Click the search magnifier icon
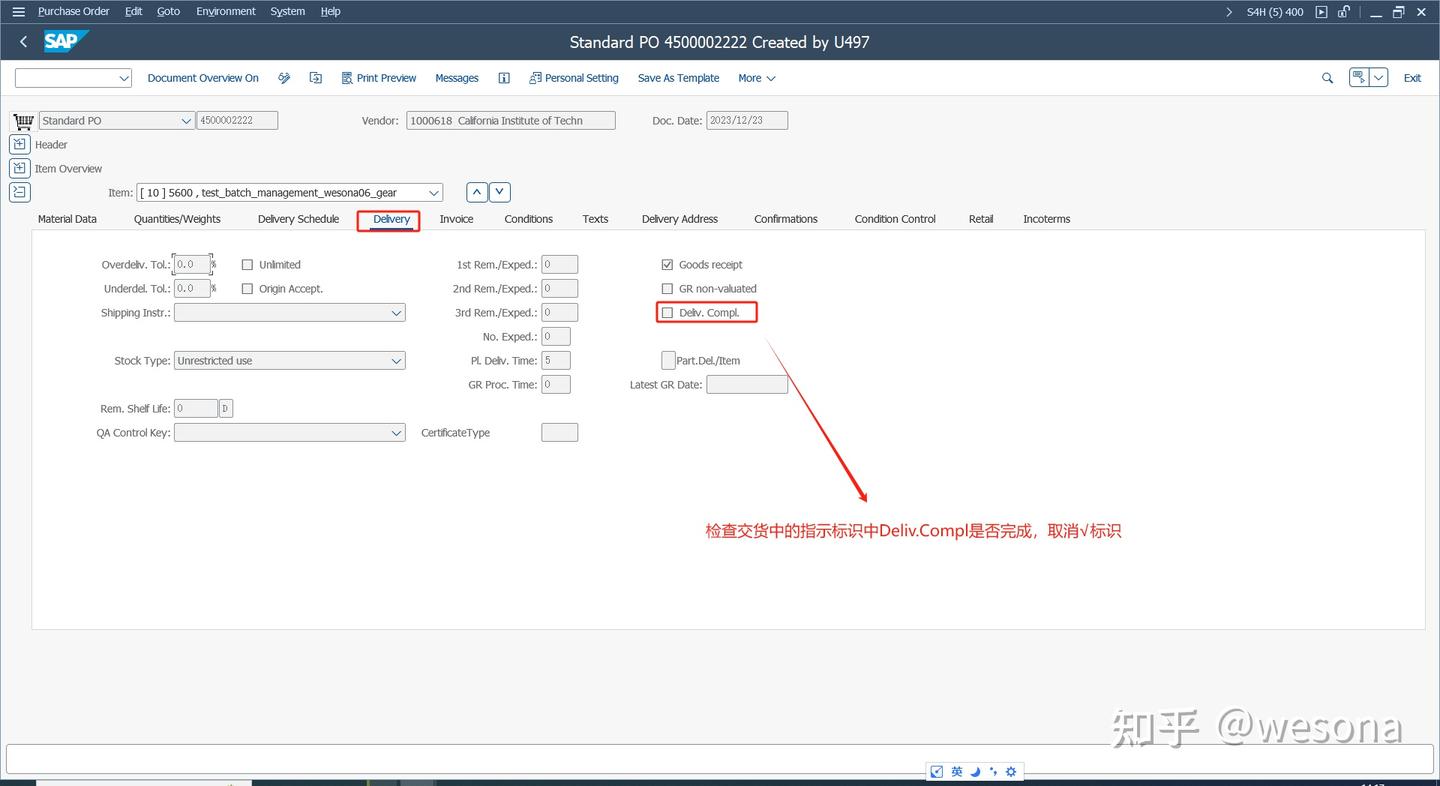Image resolution: width=1440 pixels, height=786 pixels. tap(1328, 78)
